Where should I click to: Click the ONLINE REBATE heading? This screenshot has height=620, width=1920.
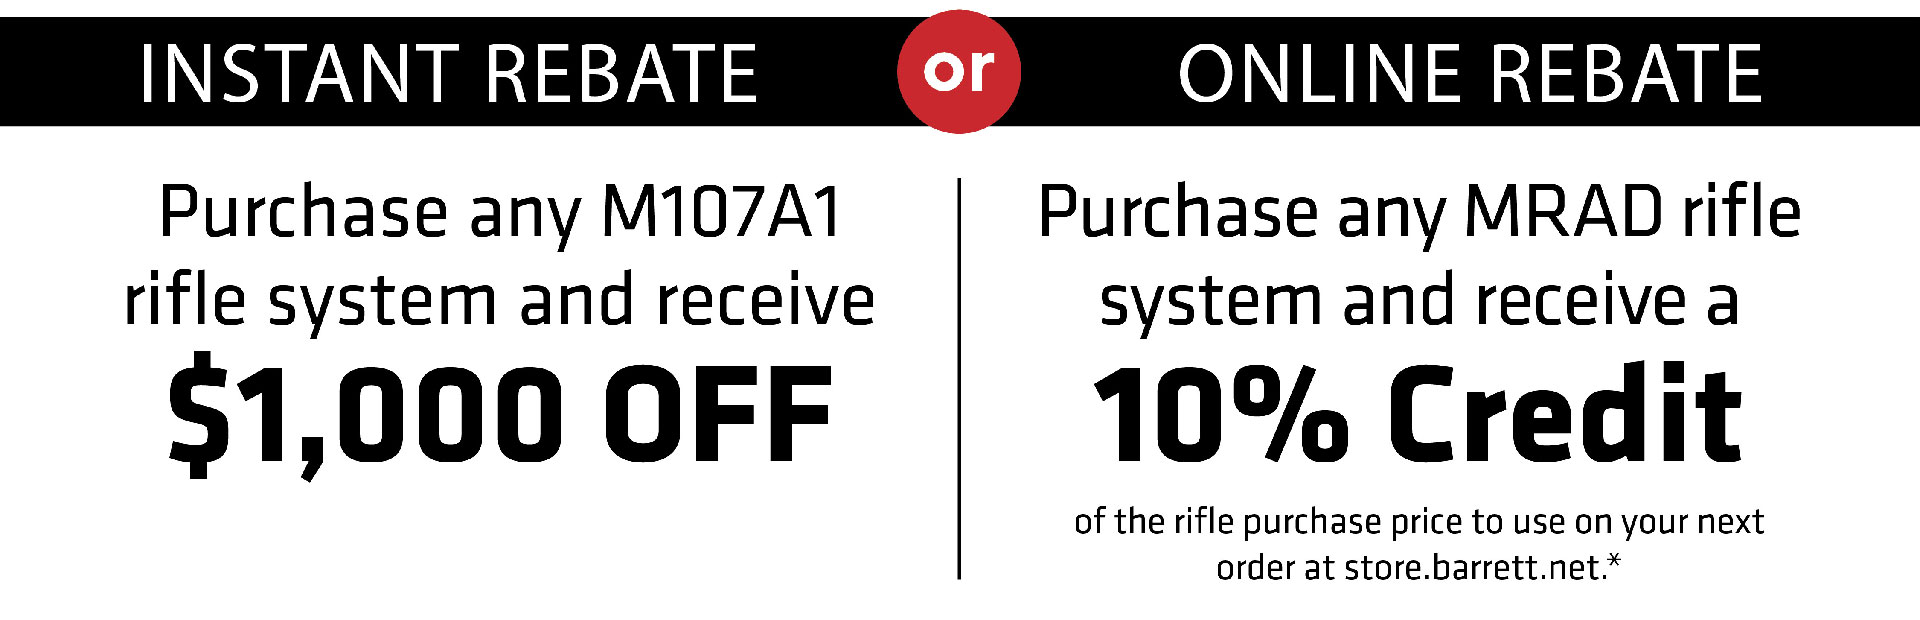1470,73
